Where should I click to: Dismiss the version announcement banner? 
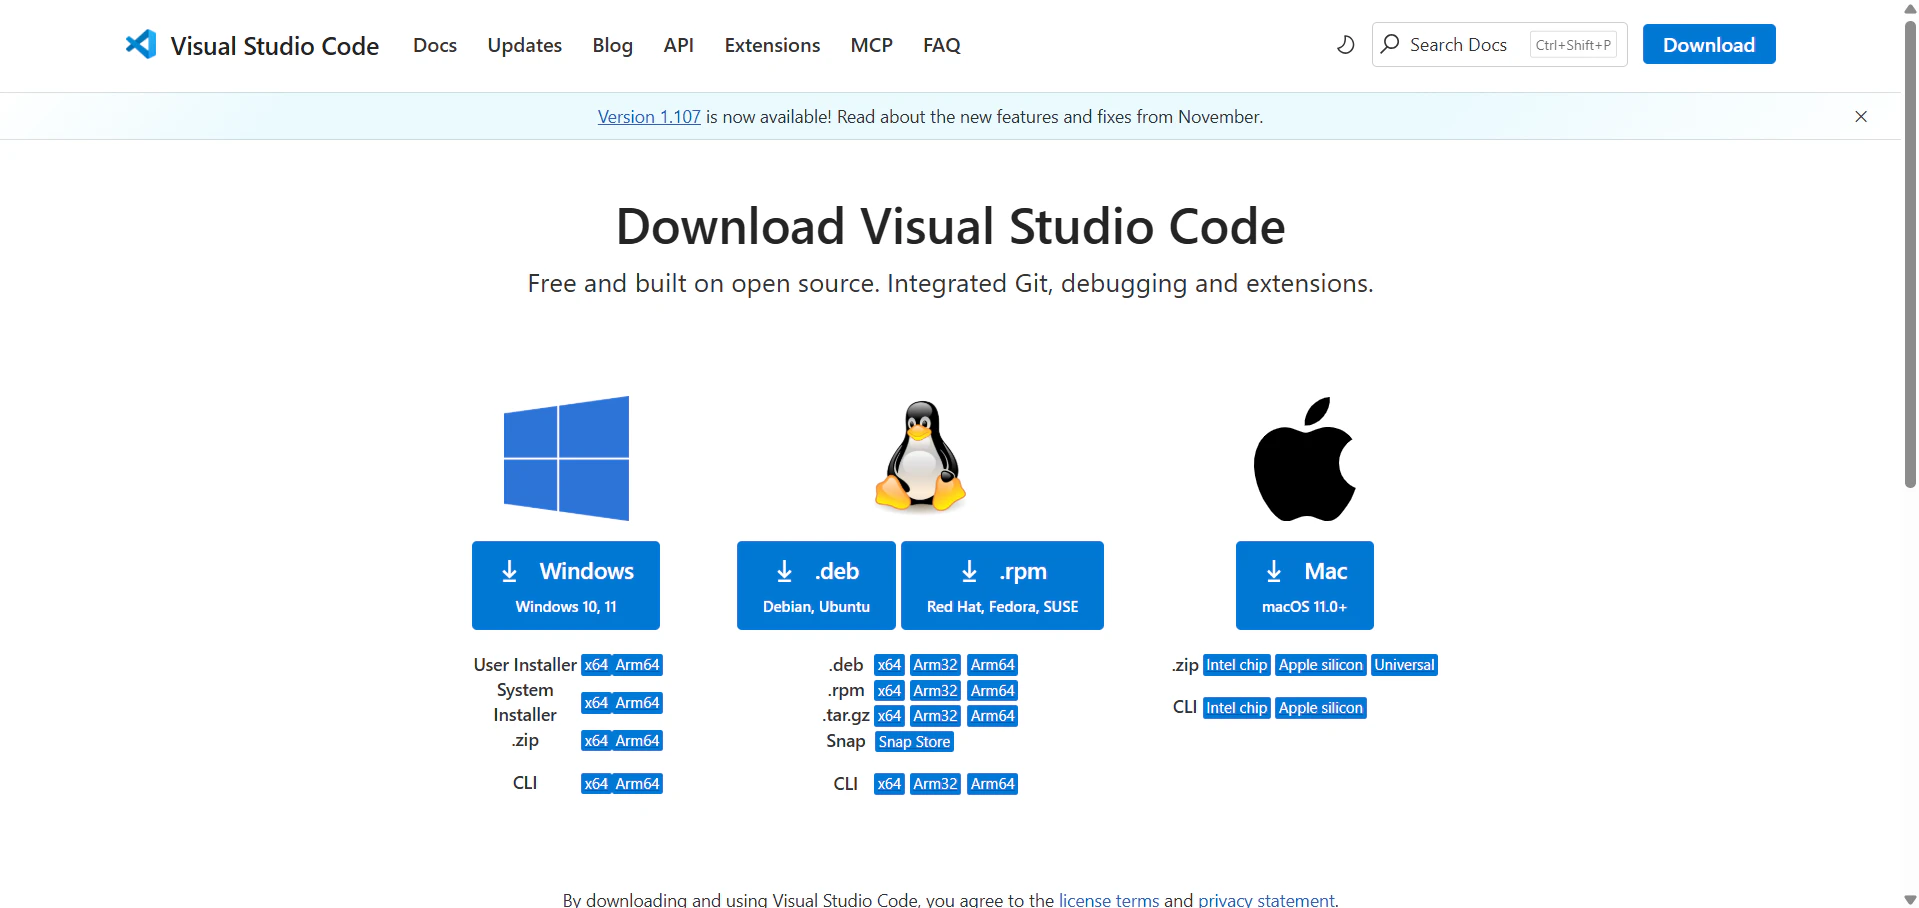point(1861,117)
